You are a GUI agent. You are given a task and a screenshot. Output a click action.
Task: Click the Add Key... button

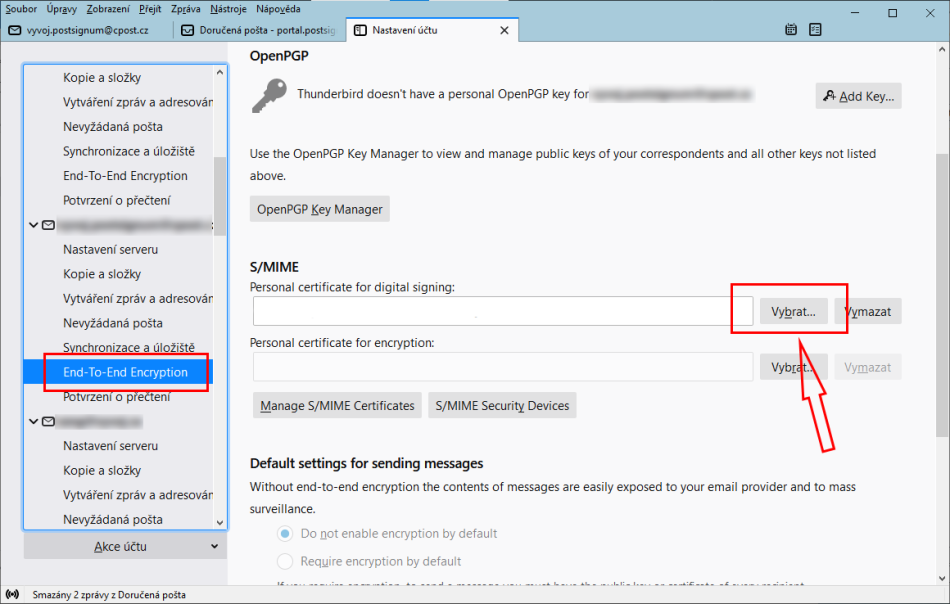tap(858, 96)
